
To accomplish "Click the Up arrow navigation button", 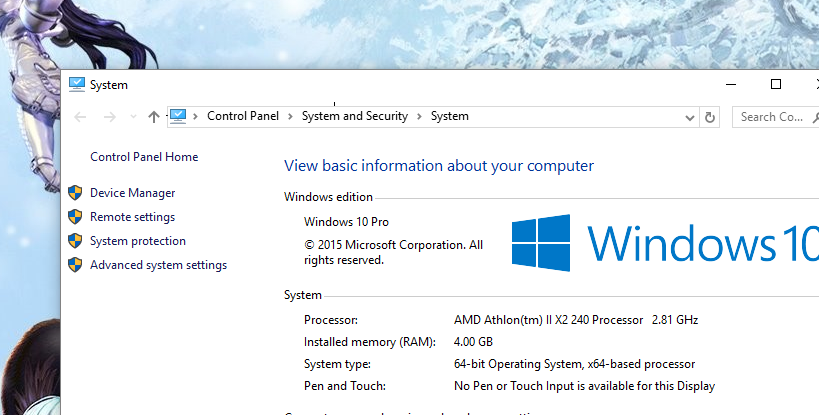I will point(153,117).
